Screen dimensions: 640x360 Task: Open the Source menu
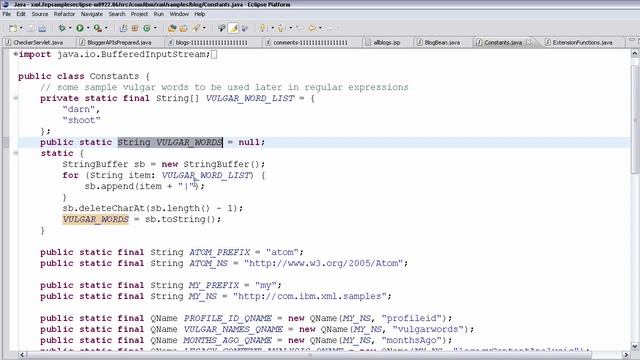click(40, 14)
